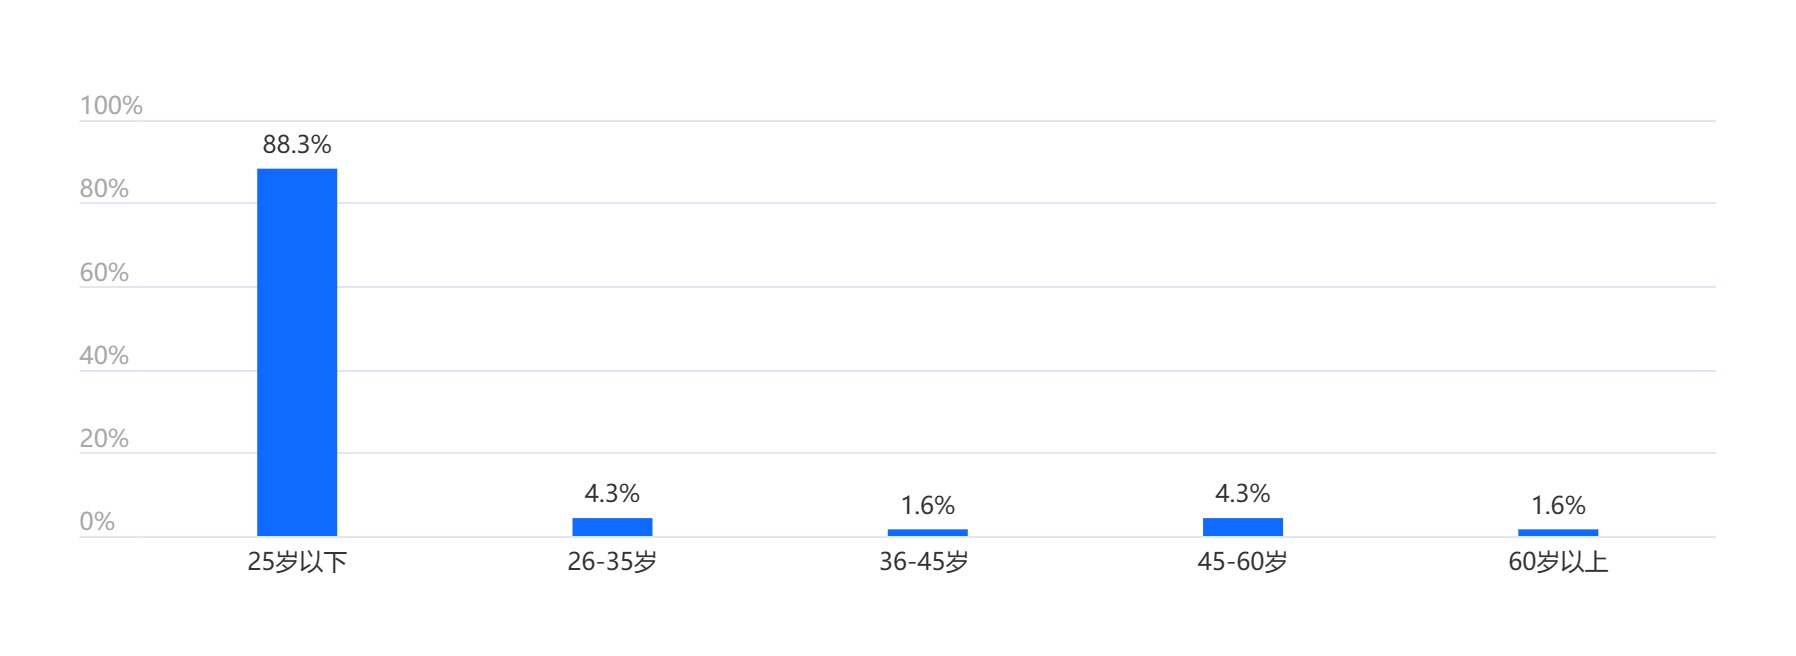This screenshot has height=656, width=1796.
Task: Select the 60岁以上 axis category label
Action: [x=1558, y=562]
